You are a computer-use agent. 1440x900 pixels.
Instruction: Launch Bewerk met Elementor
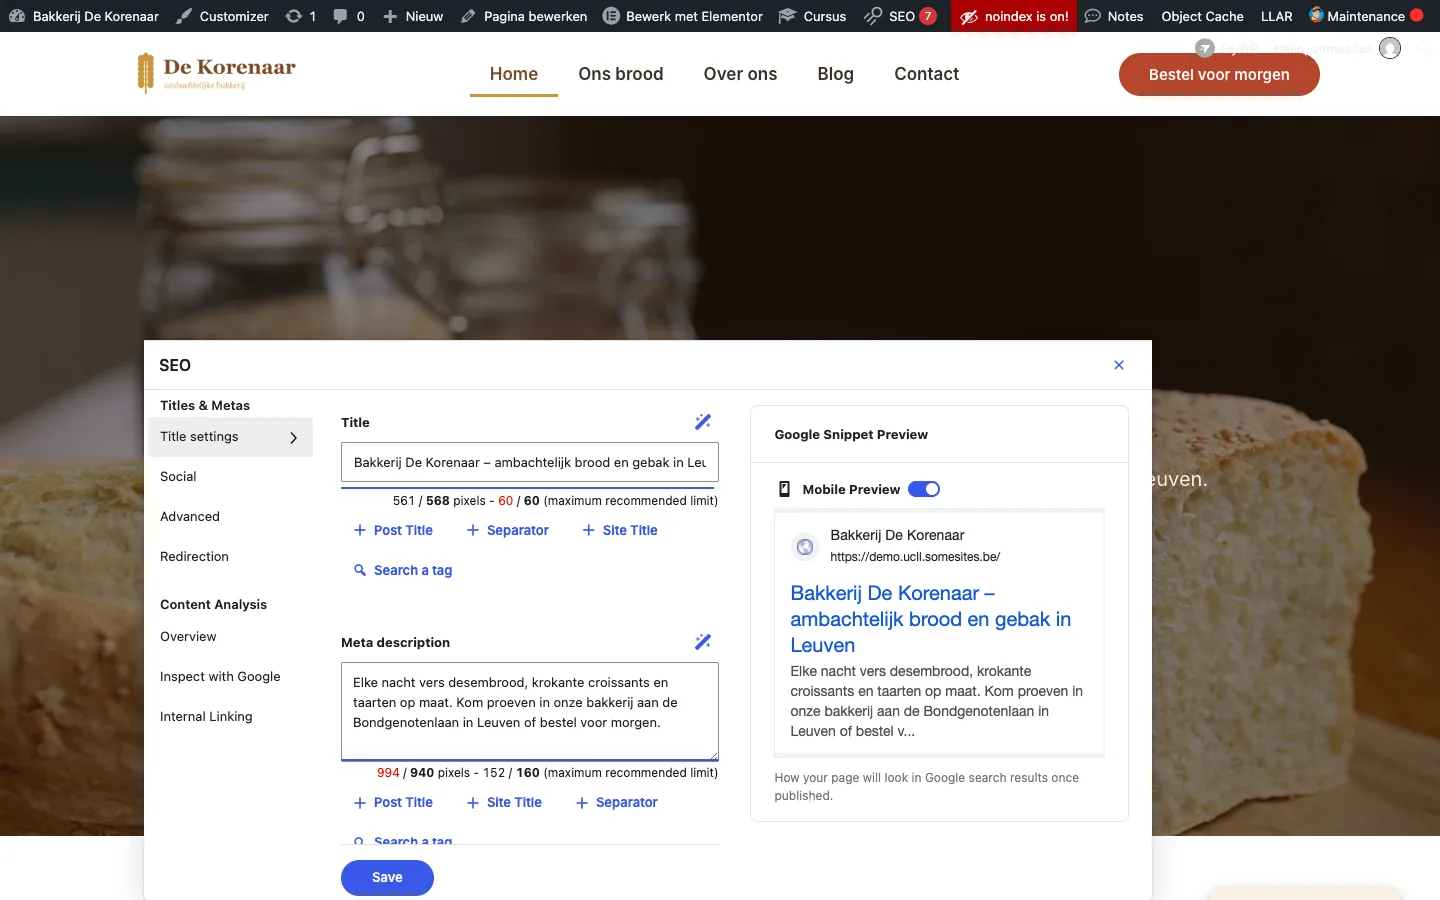click(683, 16)
